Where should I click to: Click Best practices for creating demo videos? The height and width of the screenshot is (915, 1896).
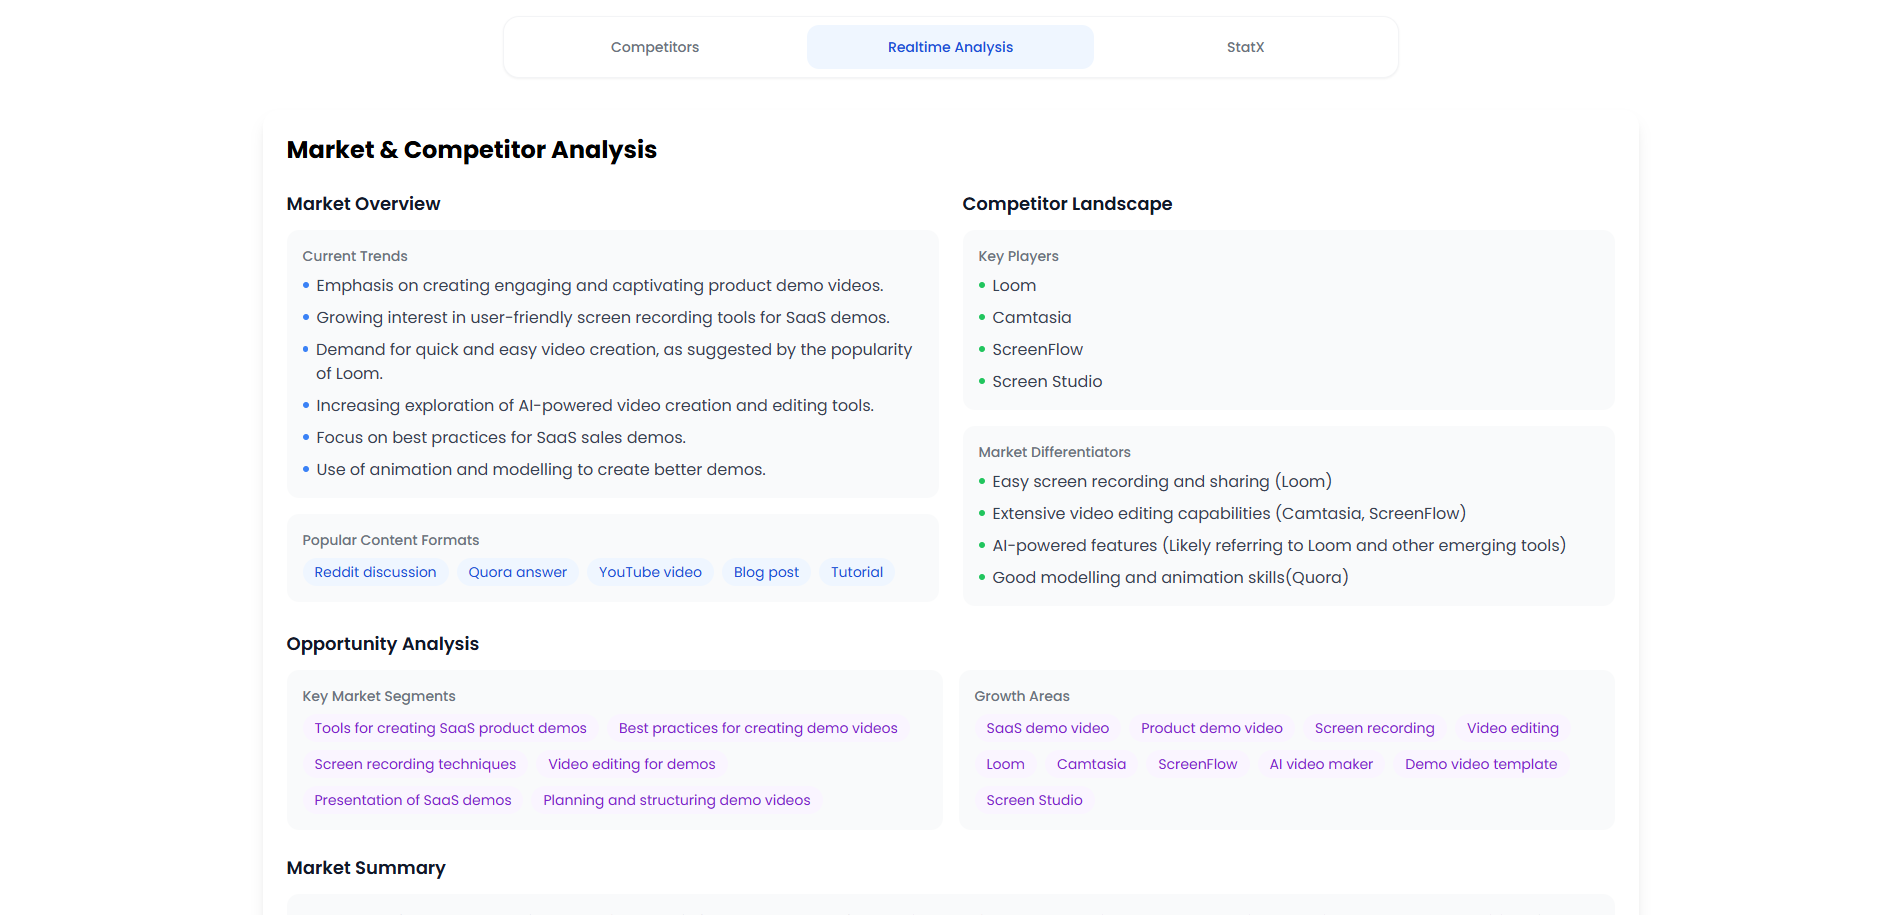758,728
